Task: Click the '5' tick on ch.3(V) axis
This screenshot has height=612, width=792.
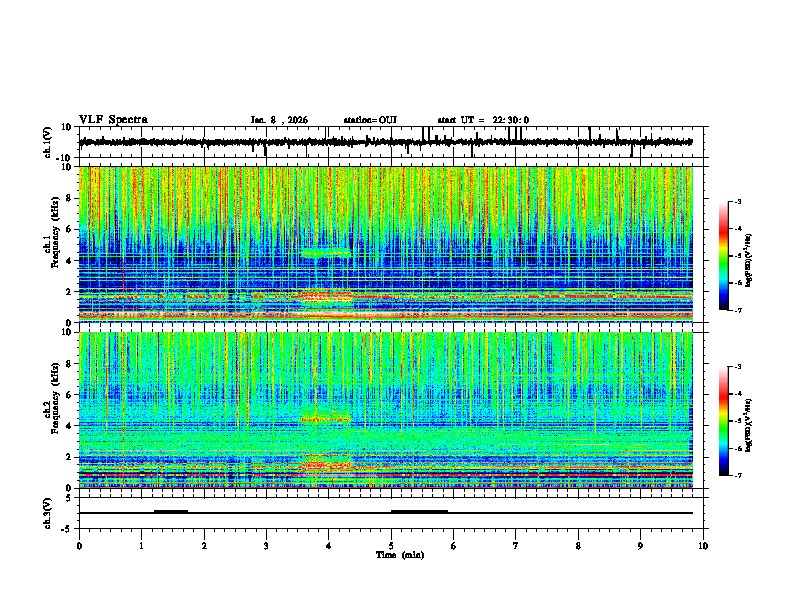Action: pos(69,497)
